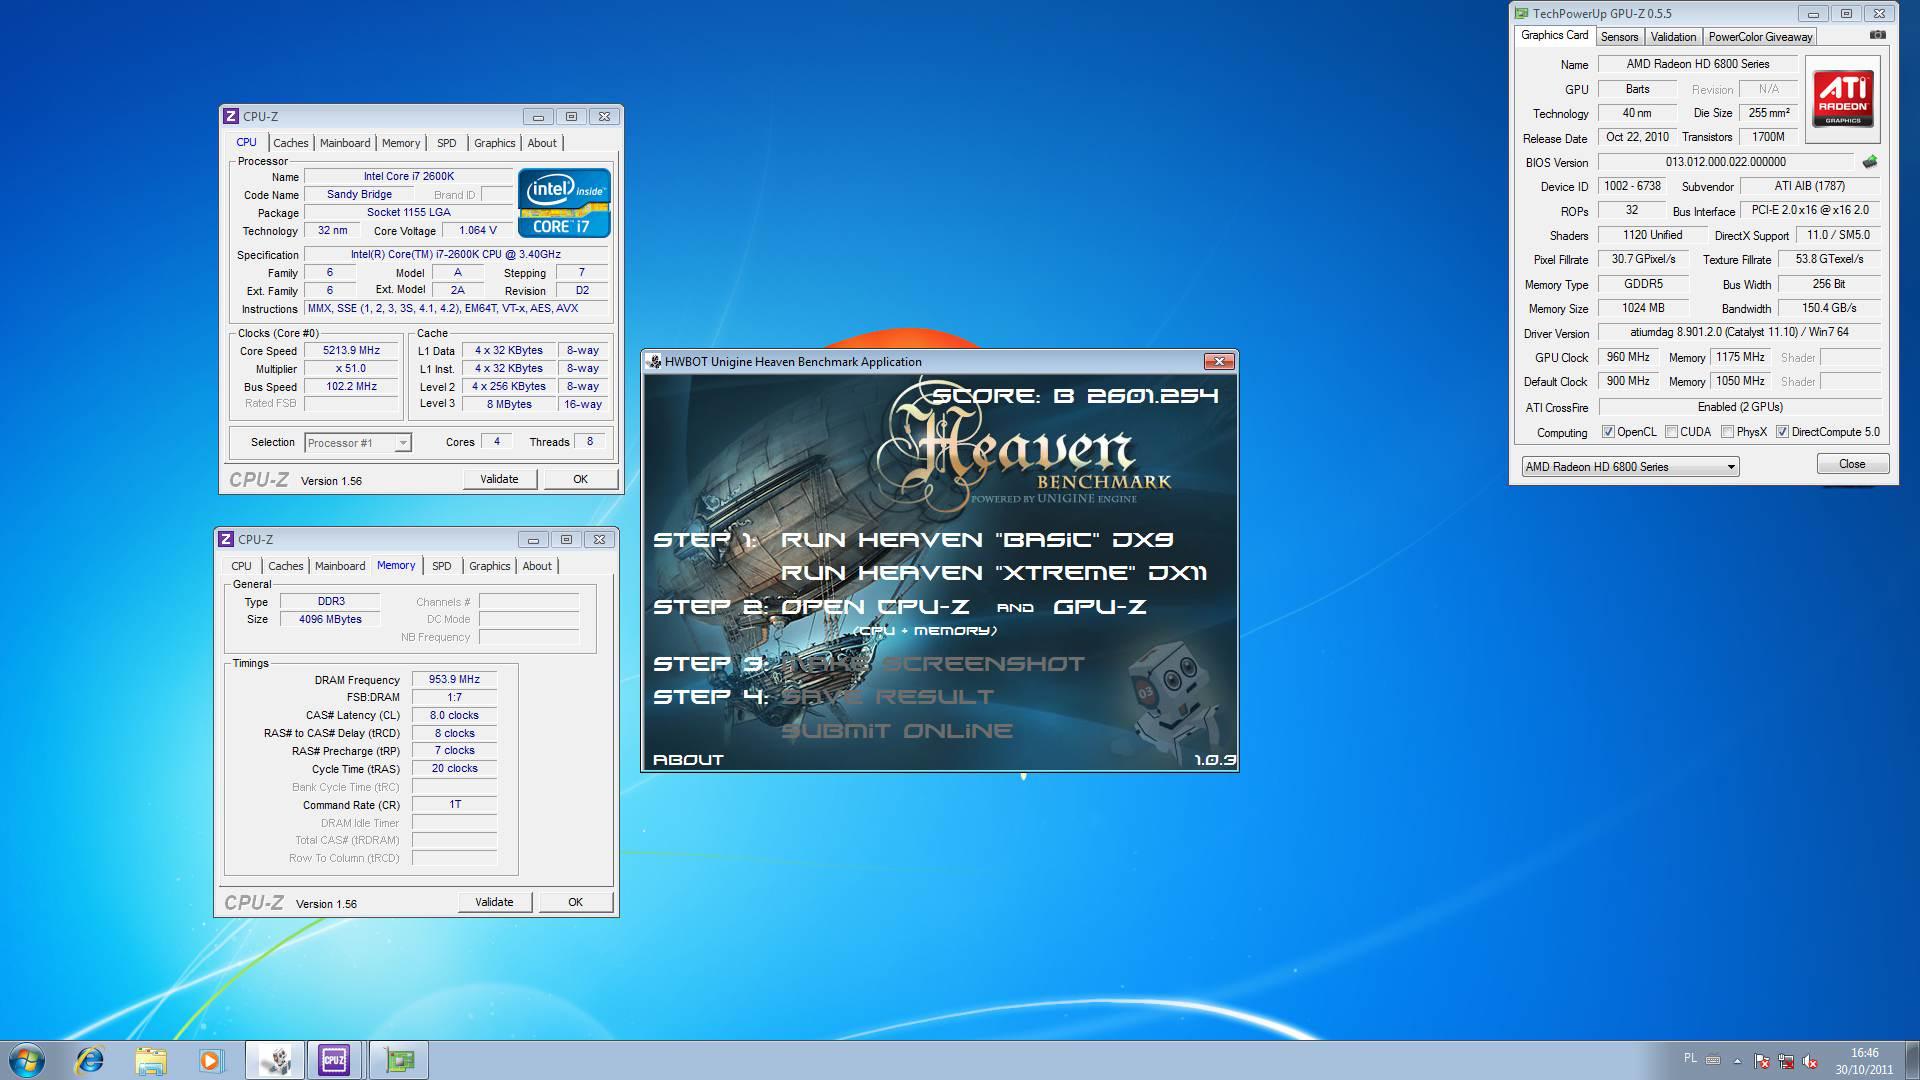The image size is (1920, 1080).
Task: Open Mainboard tab in upper CPU-Z window
Action: point(345,143)
